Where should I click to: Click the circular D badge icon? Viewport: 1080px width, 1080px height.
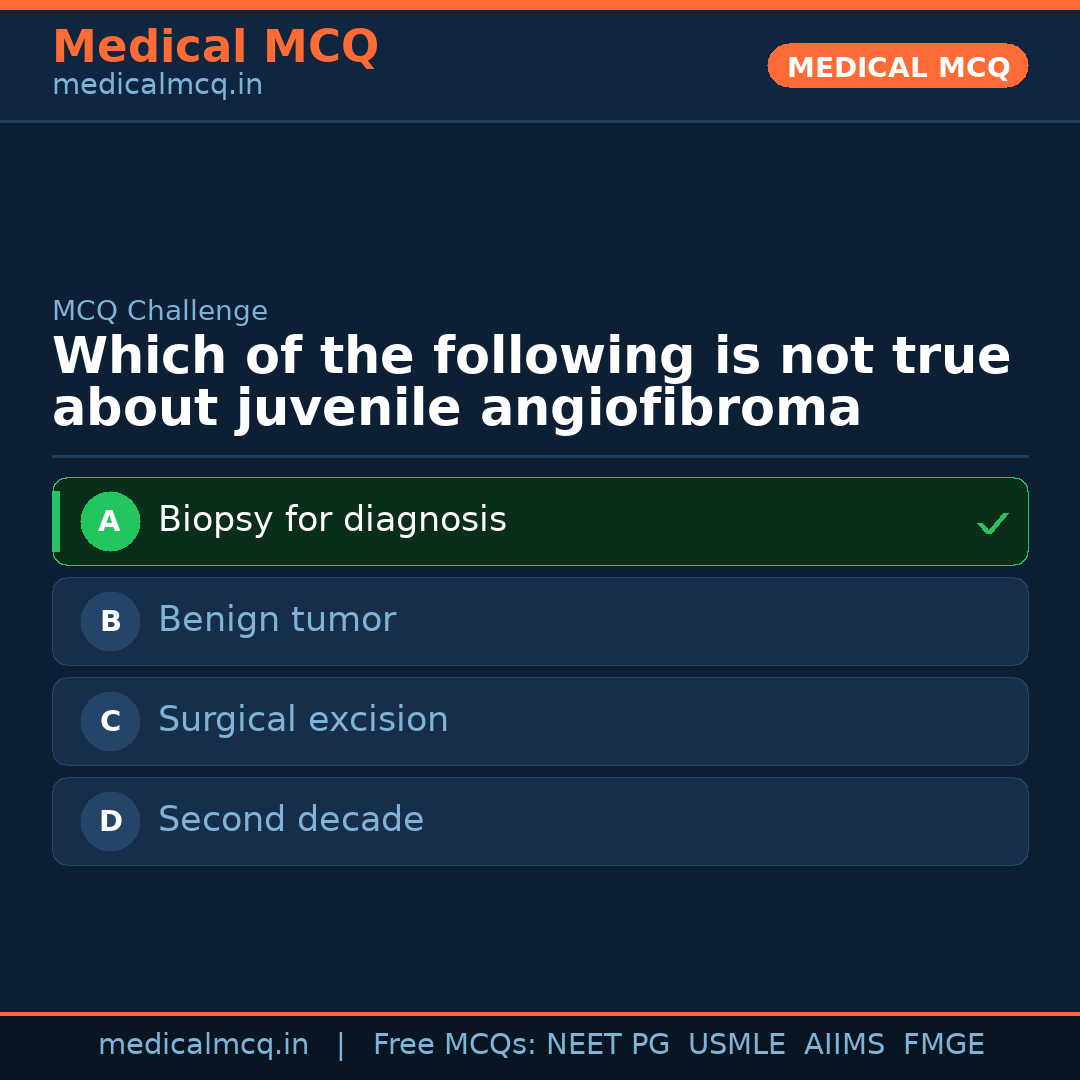click(110, 821)
